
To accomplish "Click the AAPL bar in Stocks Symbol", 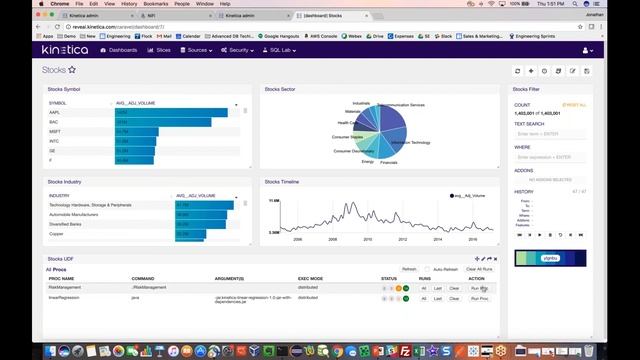I will tap(171, 112).
